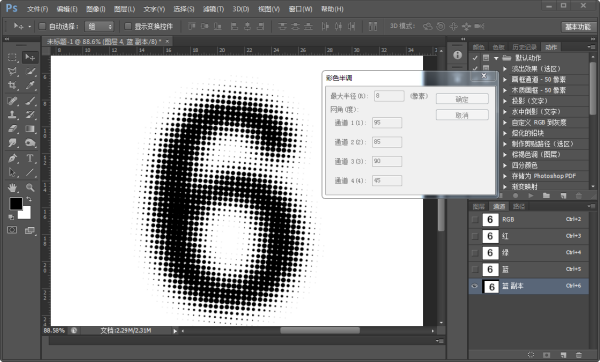Select the Rectangular Marquee tool
This screenshot has height=362, width=600.
click(x=12, y=57)
